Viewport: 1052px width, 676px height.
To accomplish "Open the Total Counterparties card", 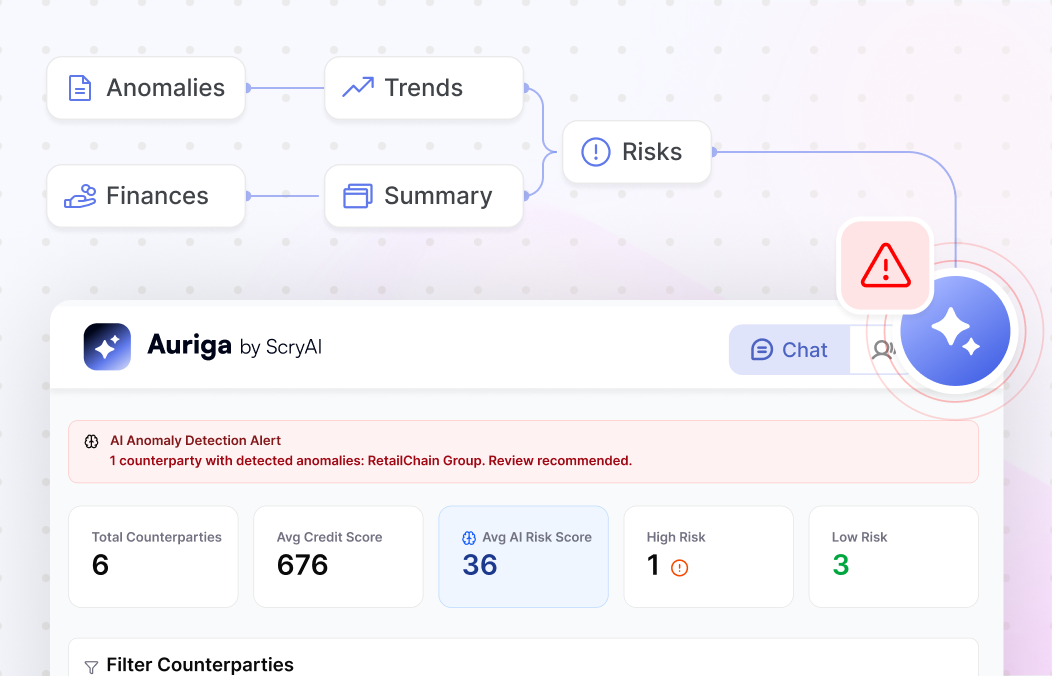I will tap(154, 557).
